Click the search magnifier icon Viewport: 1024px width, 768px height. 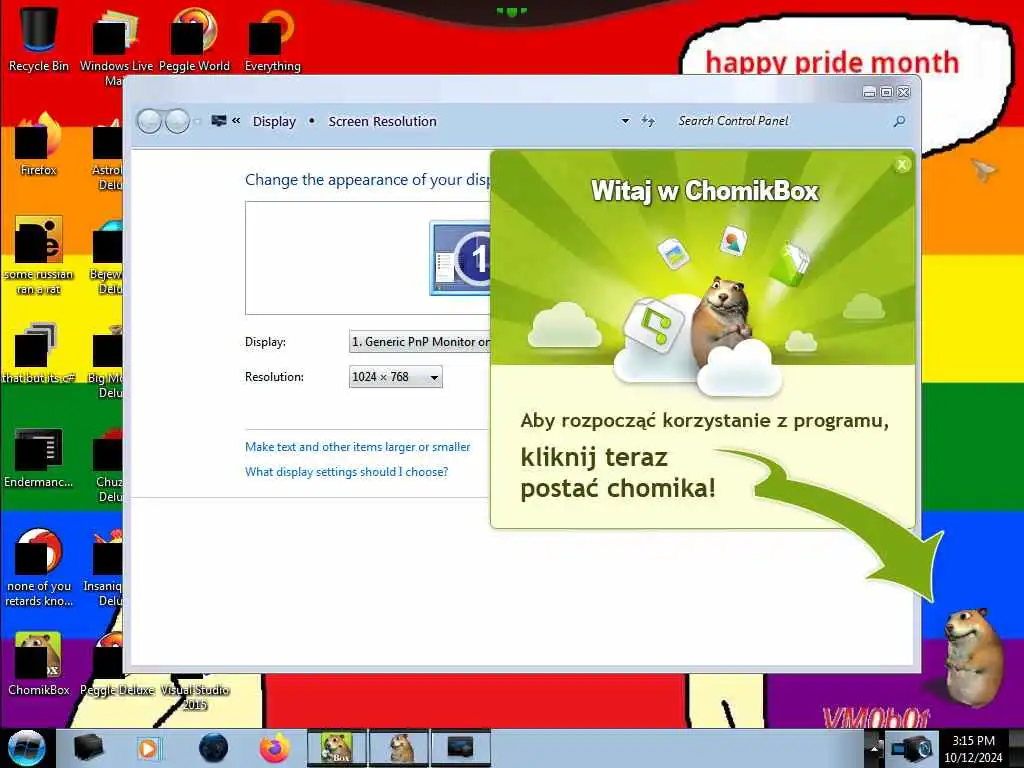click(899, 121)
